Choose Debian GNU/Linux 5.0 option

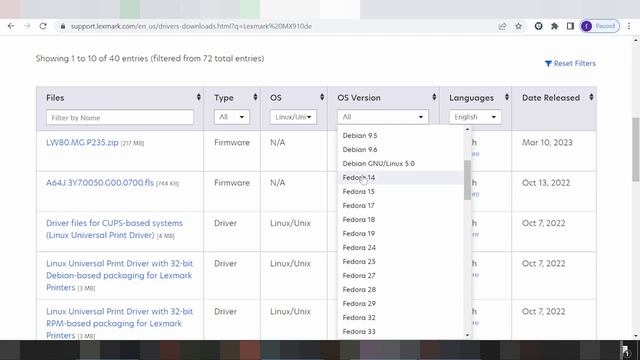coord(401,163)
